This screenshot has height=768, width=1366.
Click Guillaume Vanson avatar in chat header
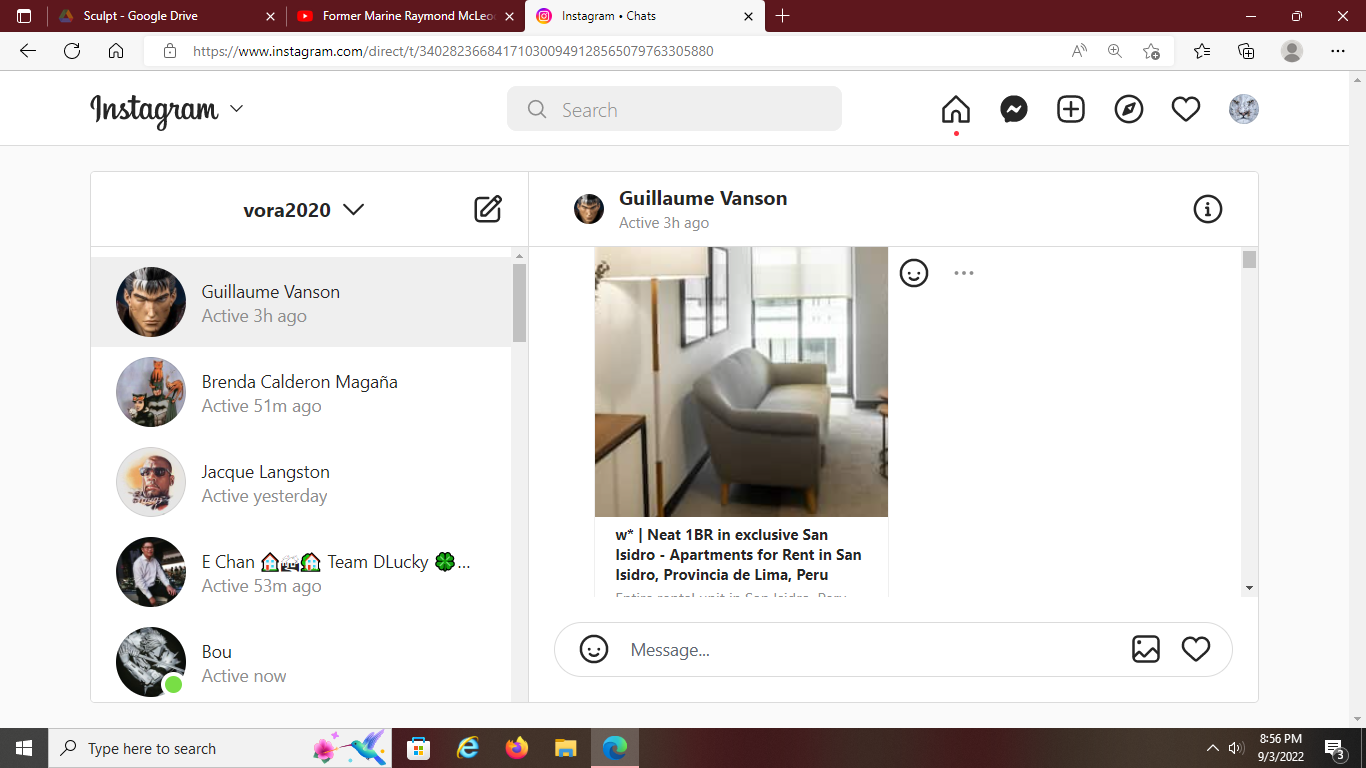(x=589, y=209)
